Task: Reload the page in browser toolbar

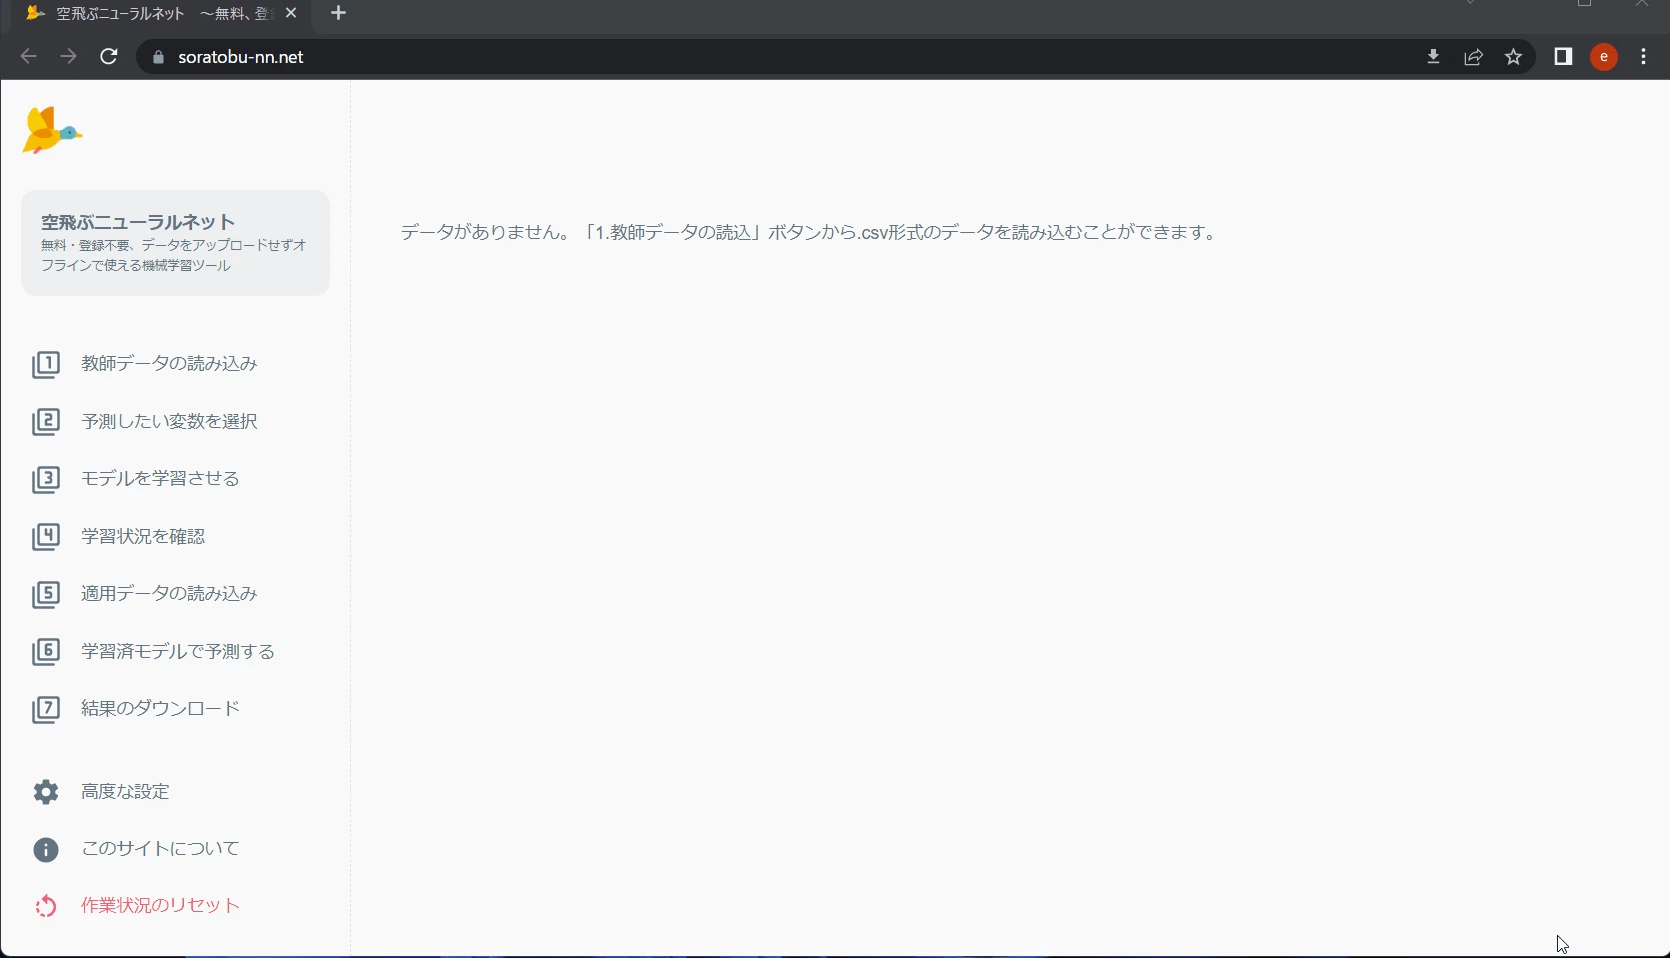Action: click(109, 57)
